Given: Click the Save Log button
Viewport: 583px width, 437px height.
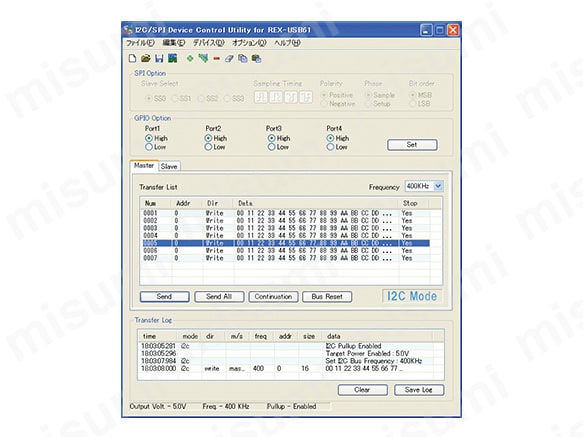Looking at the screenshot, I should [x=419, y=390].
